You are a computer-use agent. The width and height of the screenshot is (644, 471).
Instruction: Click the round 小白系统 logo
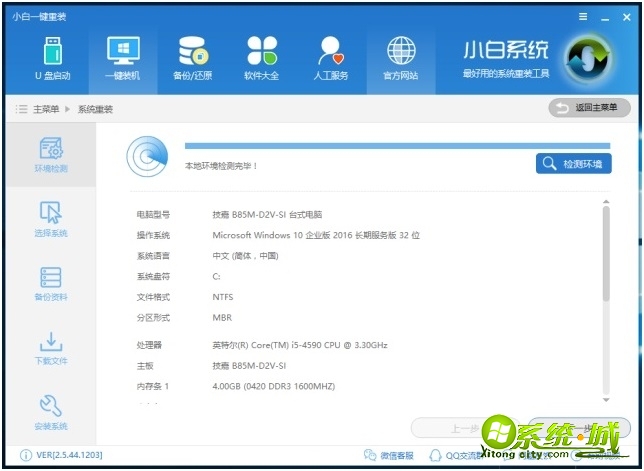pyautogui.click(x=588, y=58)
